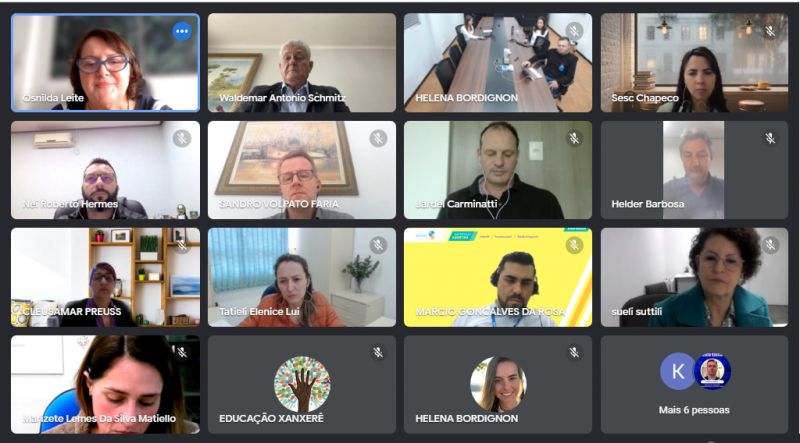Click muted mic icon on Marcio Goncalves da Rosa tile

574,245
